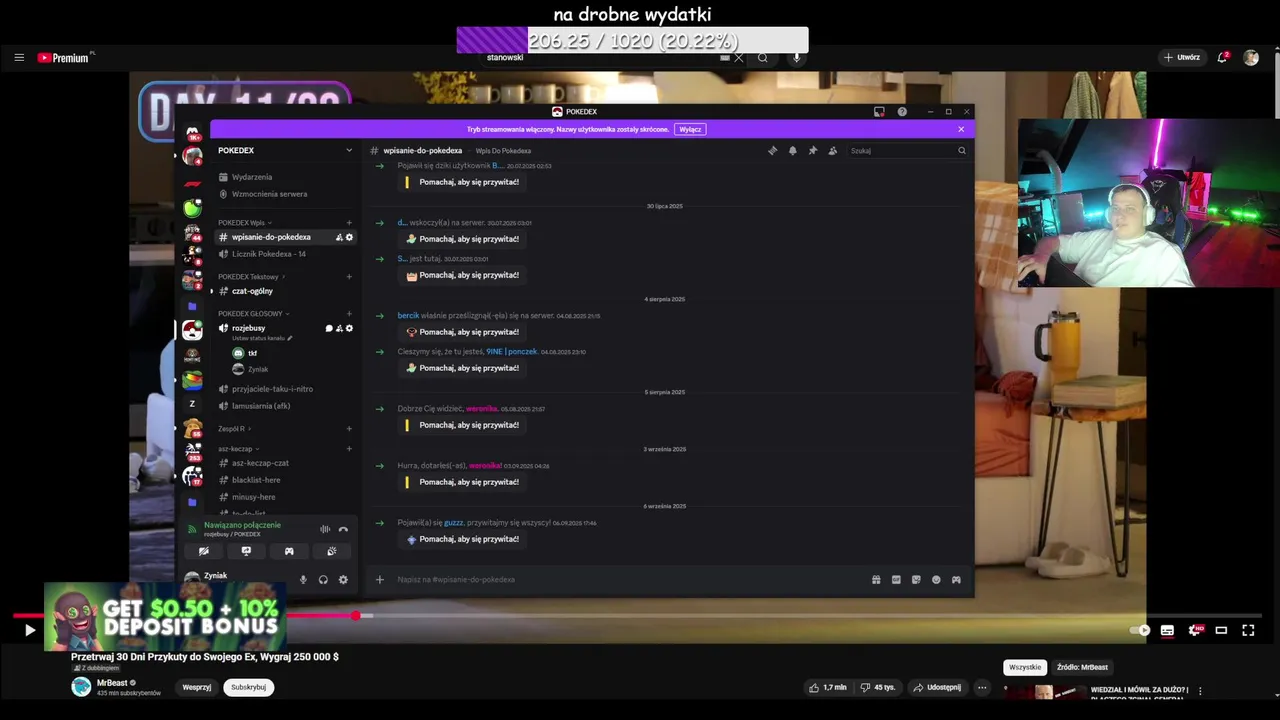The width and height of the screenshot is (1280, 720).
Task: Share your screen in voice panel
Action: pyautogui.click(x=246, y=551)
